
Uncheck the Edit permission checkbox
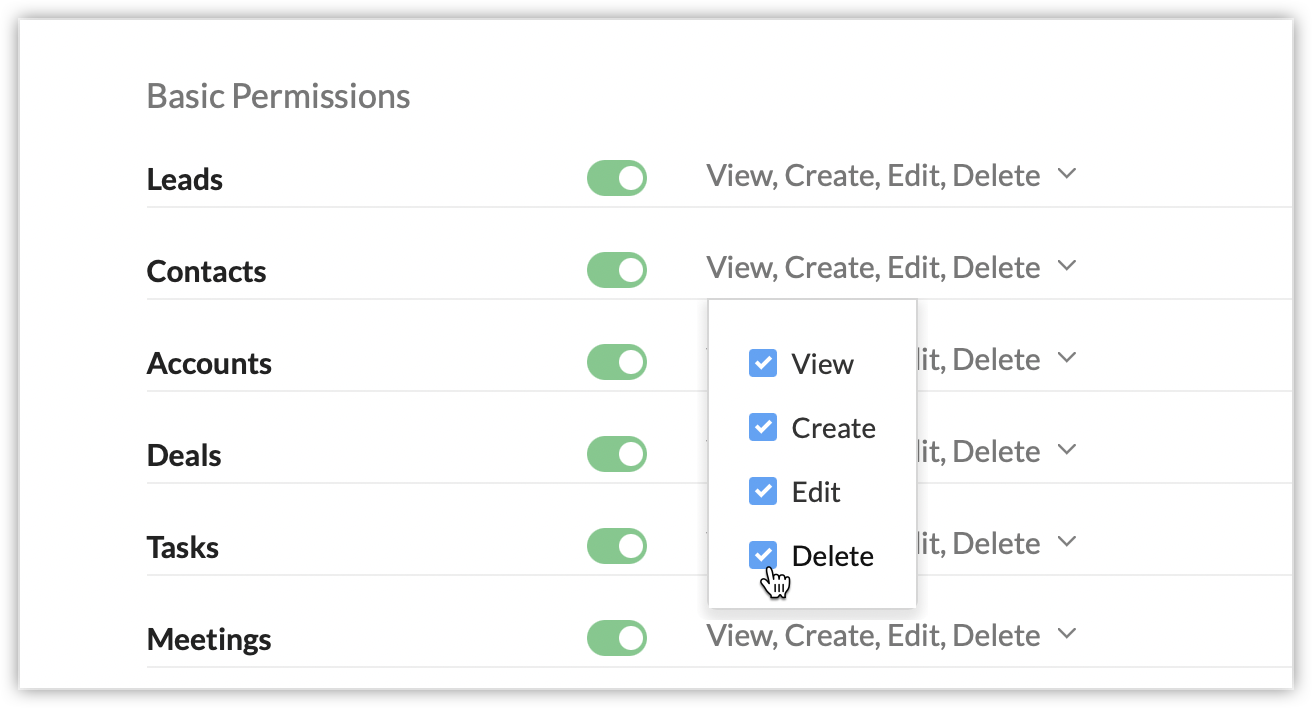pos(763,492)
